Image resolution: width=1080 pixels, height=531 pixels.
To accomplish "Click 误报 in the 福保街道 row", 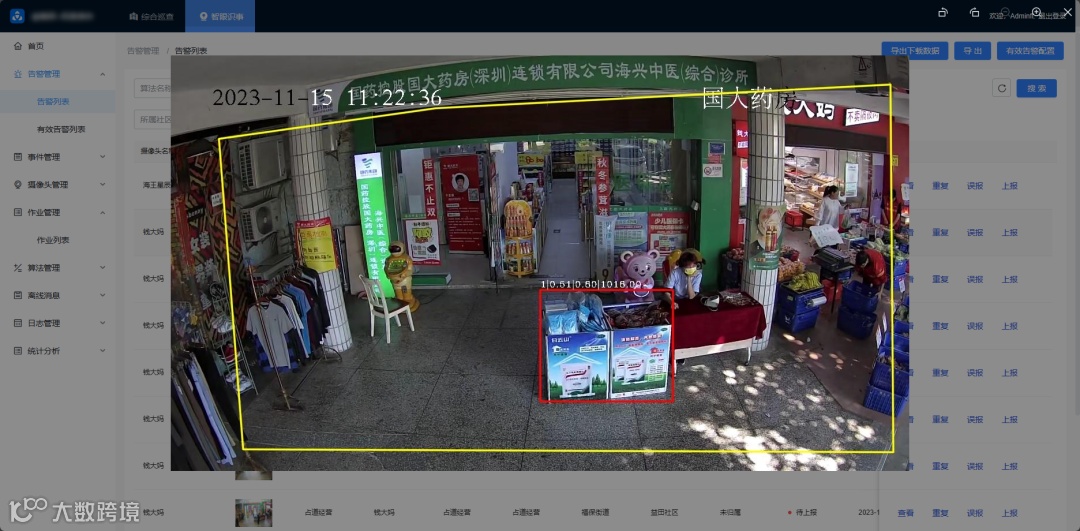I will (975, 513).
